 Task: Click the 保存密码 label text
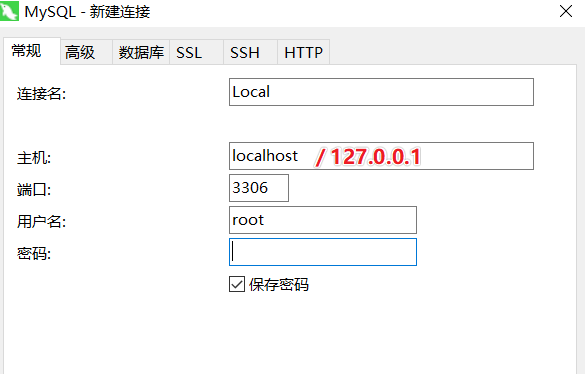(x=279, y=284)
